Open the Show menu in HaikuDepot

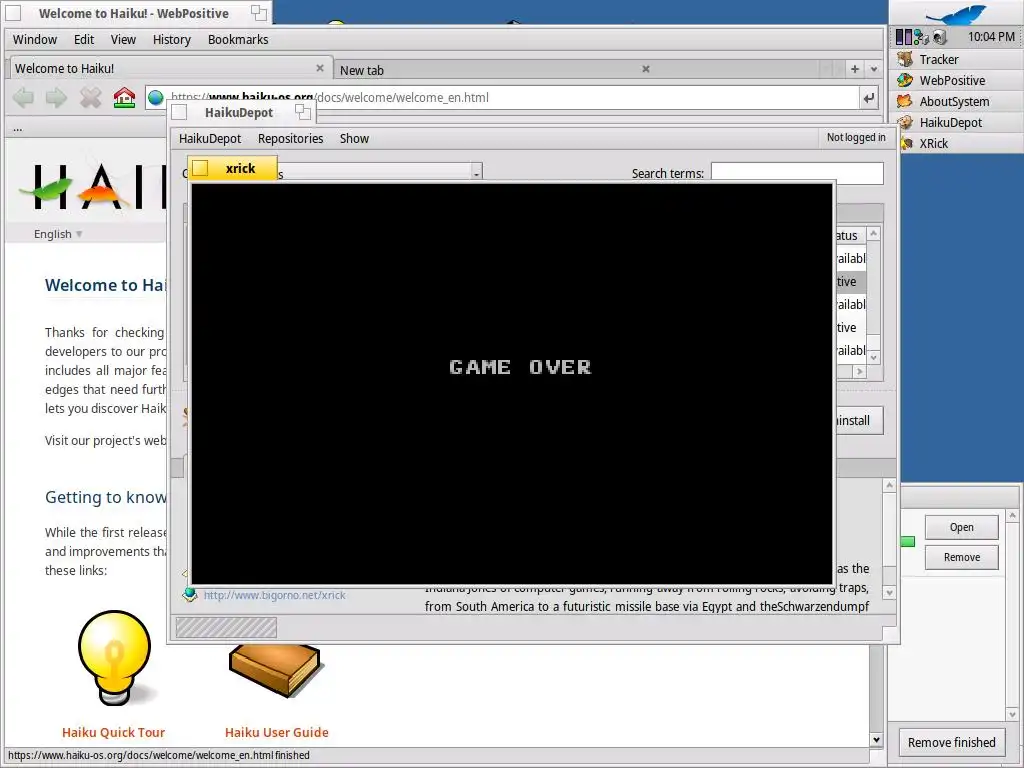click(354, 138)
